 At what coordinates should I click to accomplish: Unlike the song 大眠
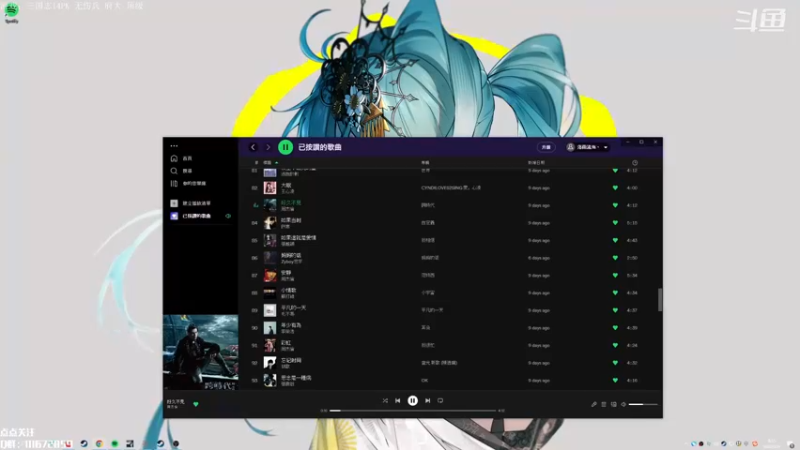pos(615,188)
